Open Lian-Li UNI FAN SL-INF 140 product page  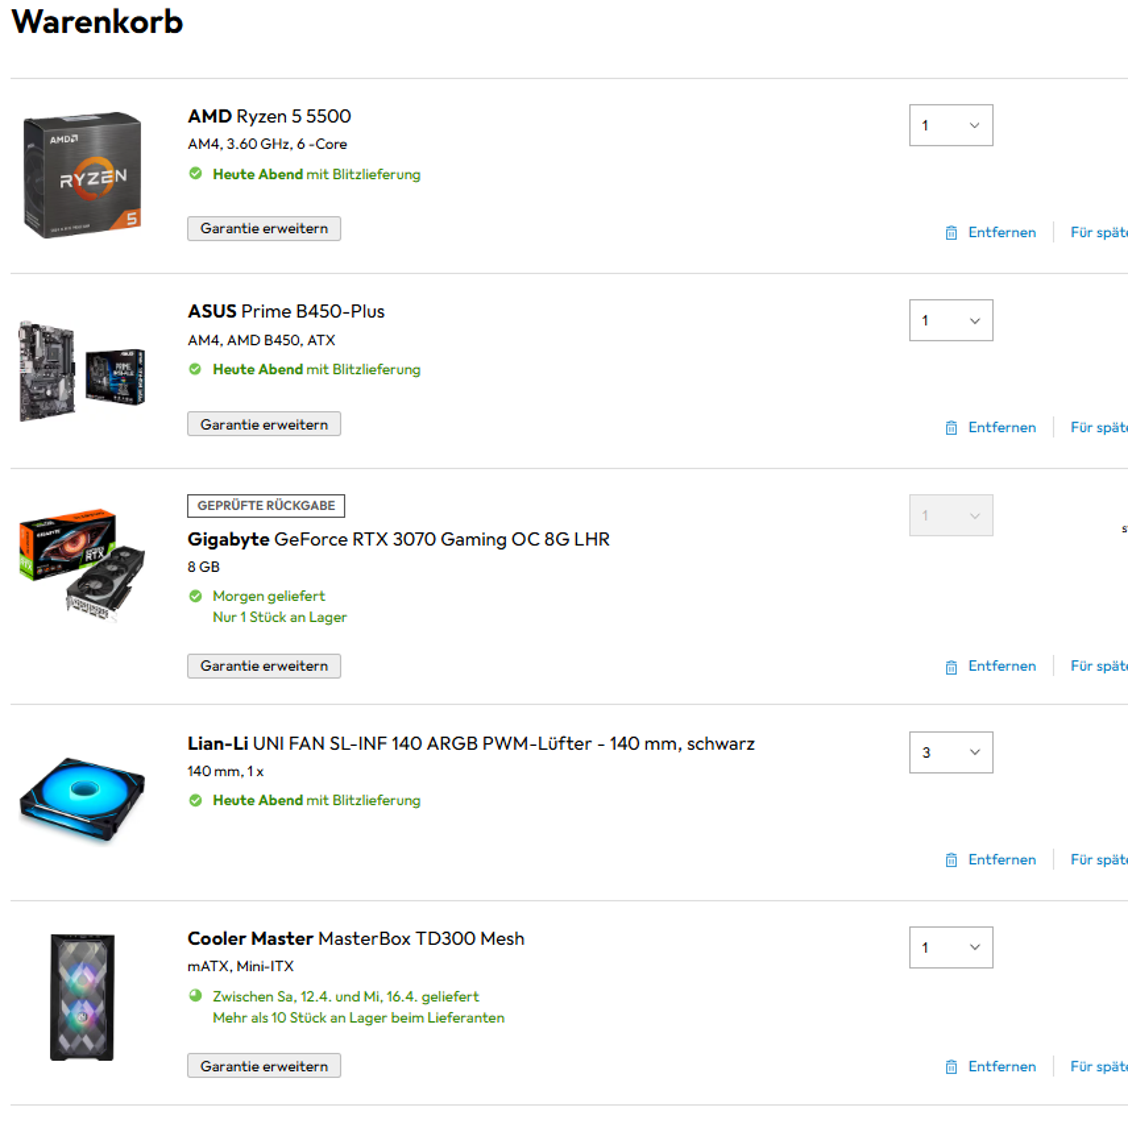(471, 743)
